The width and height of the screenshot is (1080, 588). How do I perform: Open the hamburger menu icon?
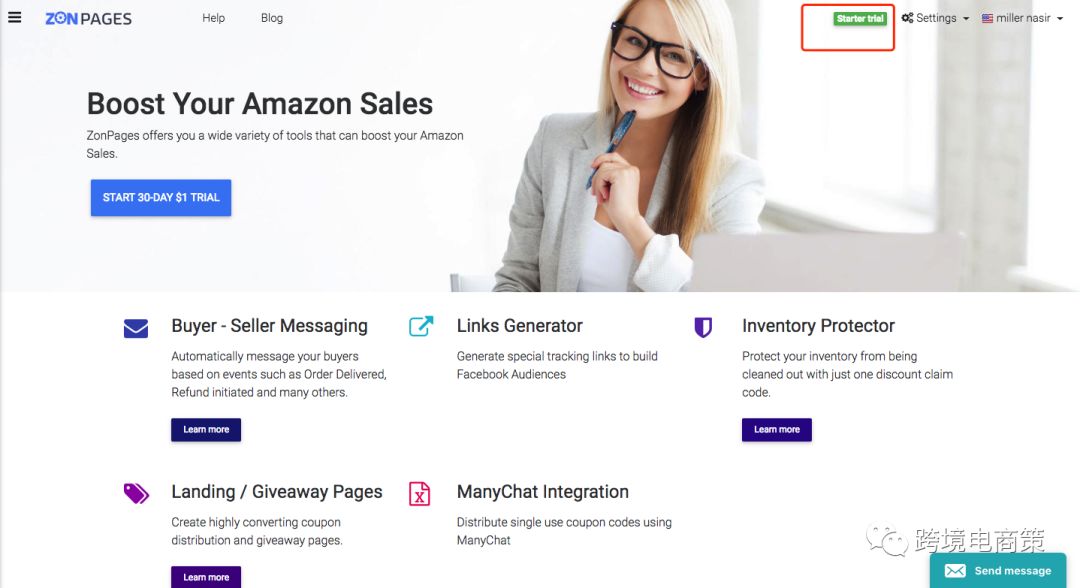14,17
